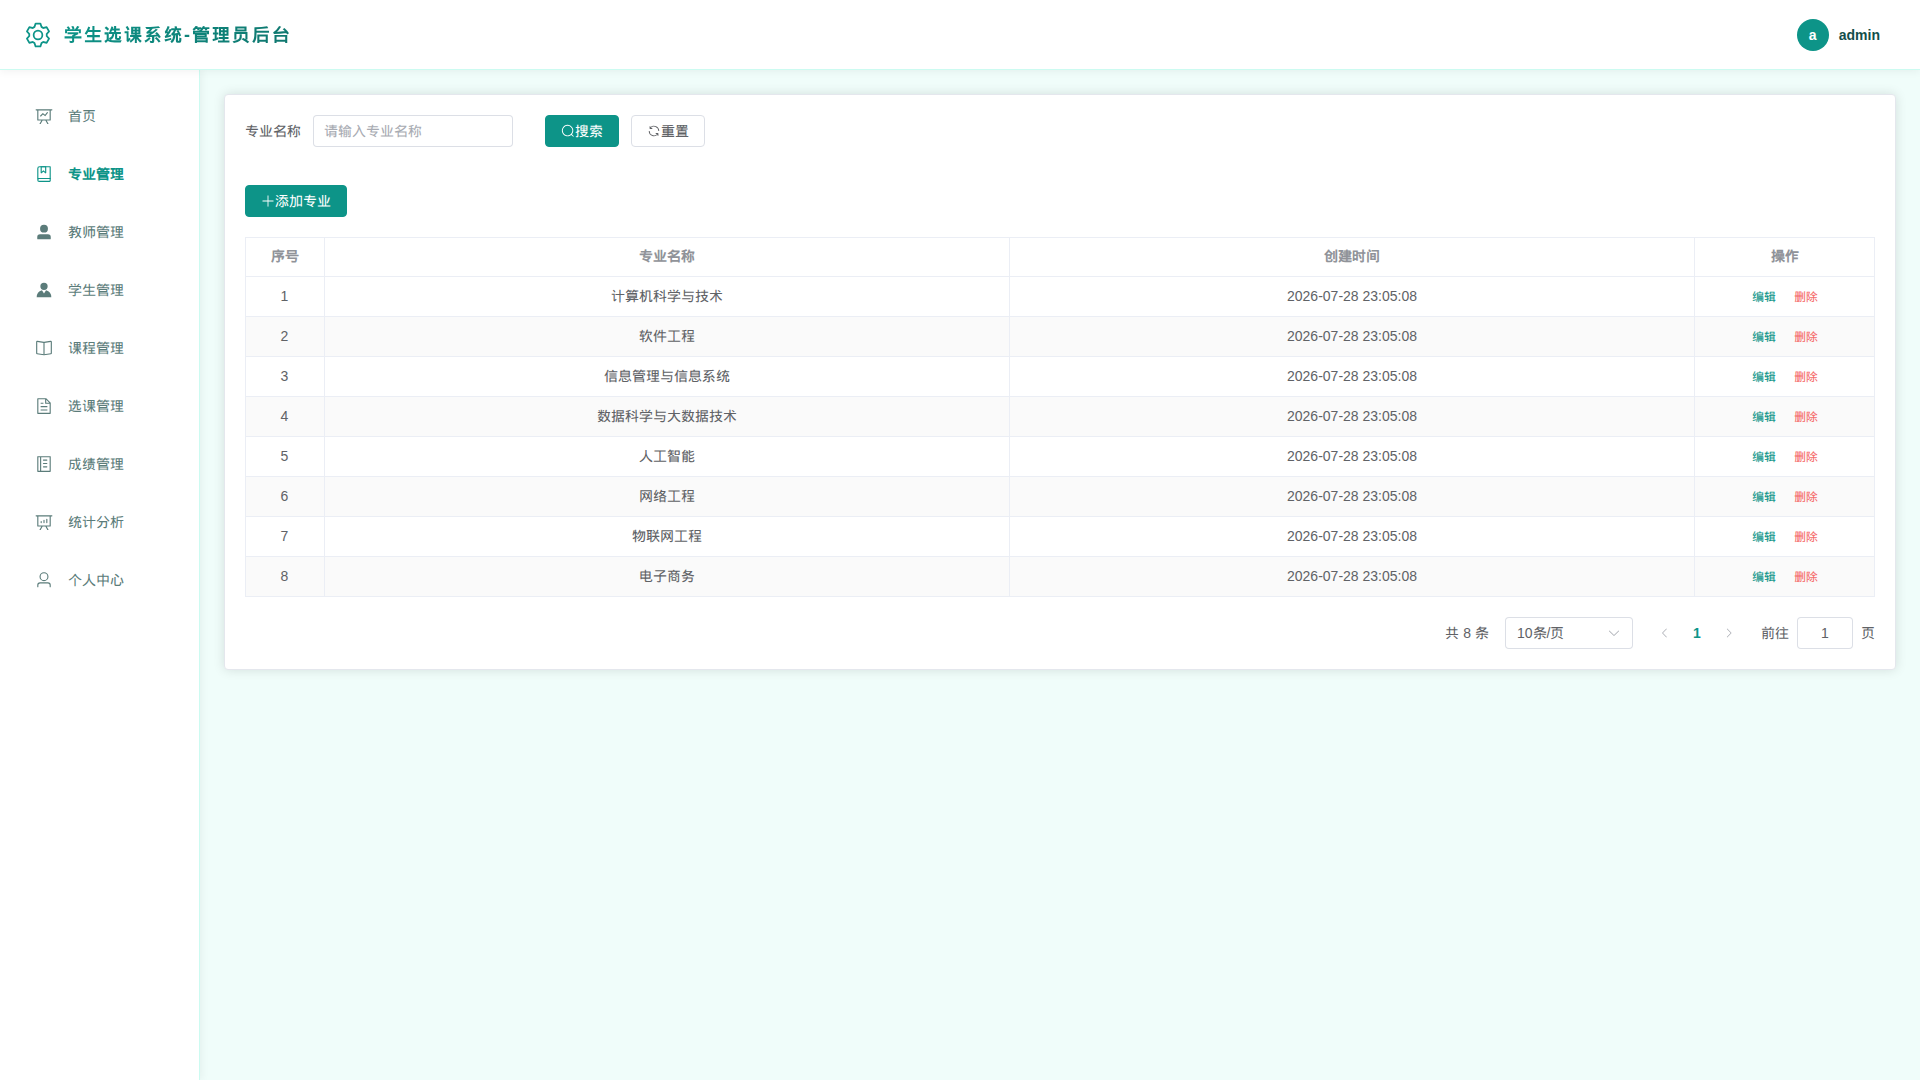Image resolution: width=1920 pixels, height=1080 pixels.
Task: Expand the 10条/页 page size dropdown
Action: 1568,633
